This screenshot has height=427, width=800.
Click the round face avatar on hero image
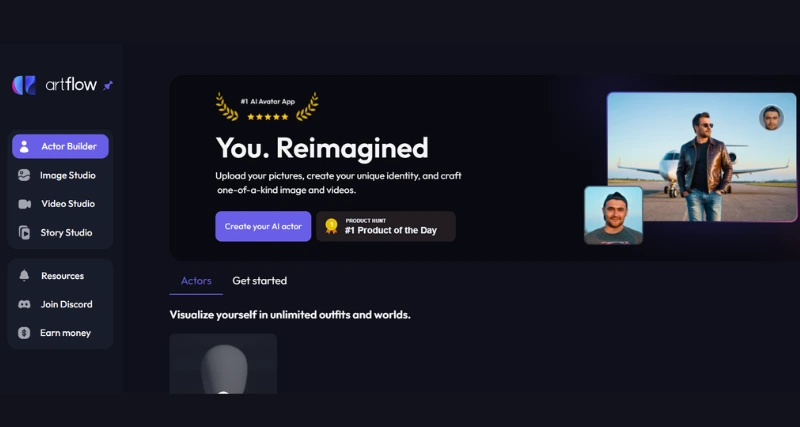[771, 118]
